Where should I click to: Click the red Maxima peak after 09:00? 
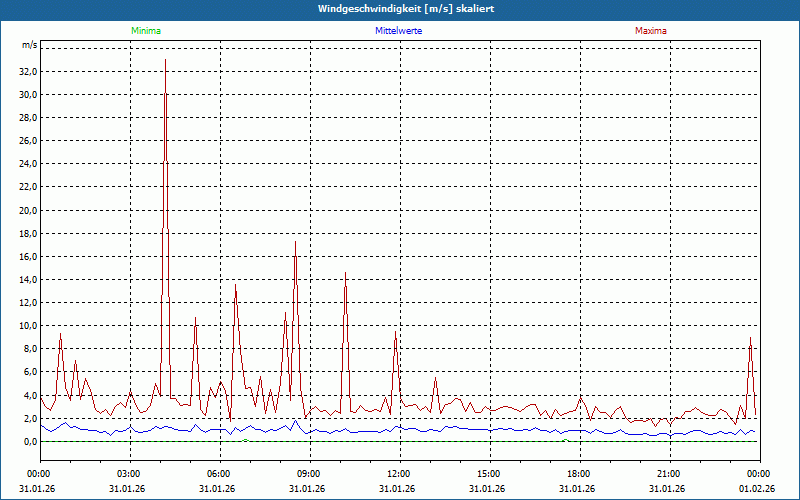click(x=345, y=273)
